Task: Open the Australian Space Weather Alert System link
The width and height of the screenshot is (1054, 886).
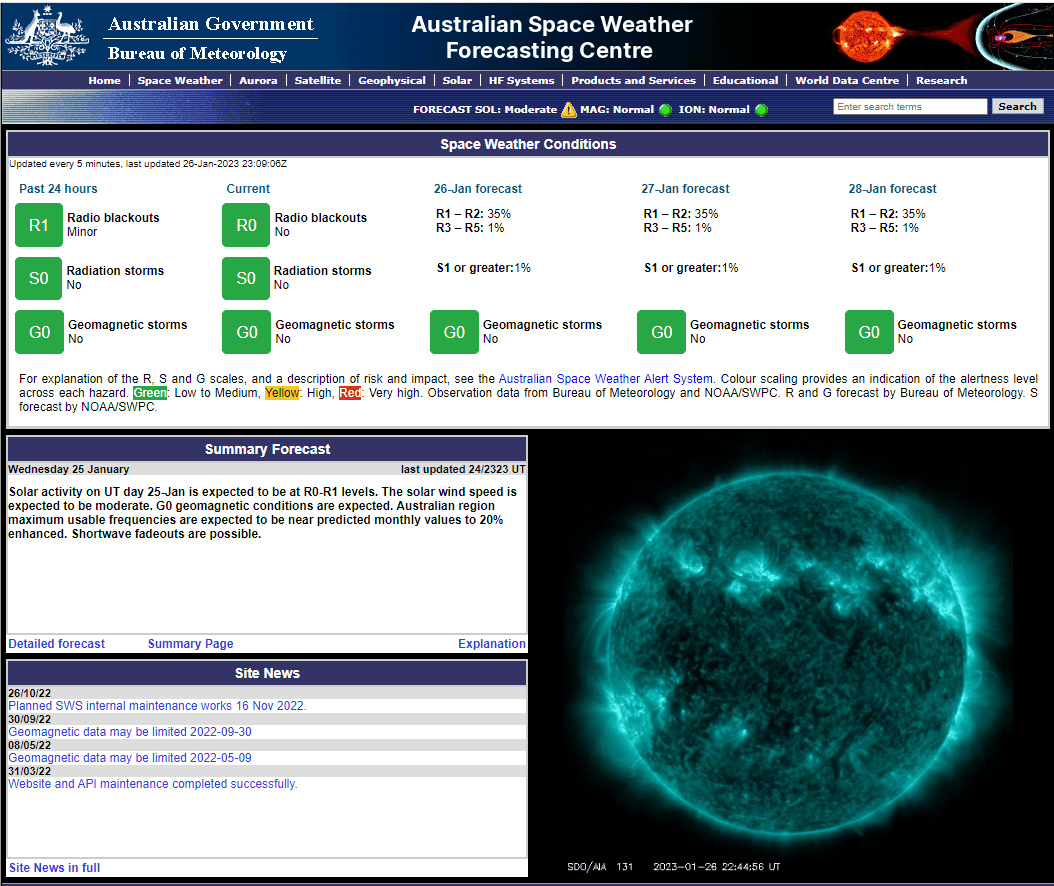Action: coord(606,379)
